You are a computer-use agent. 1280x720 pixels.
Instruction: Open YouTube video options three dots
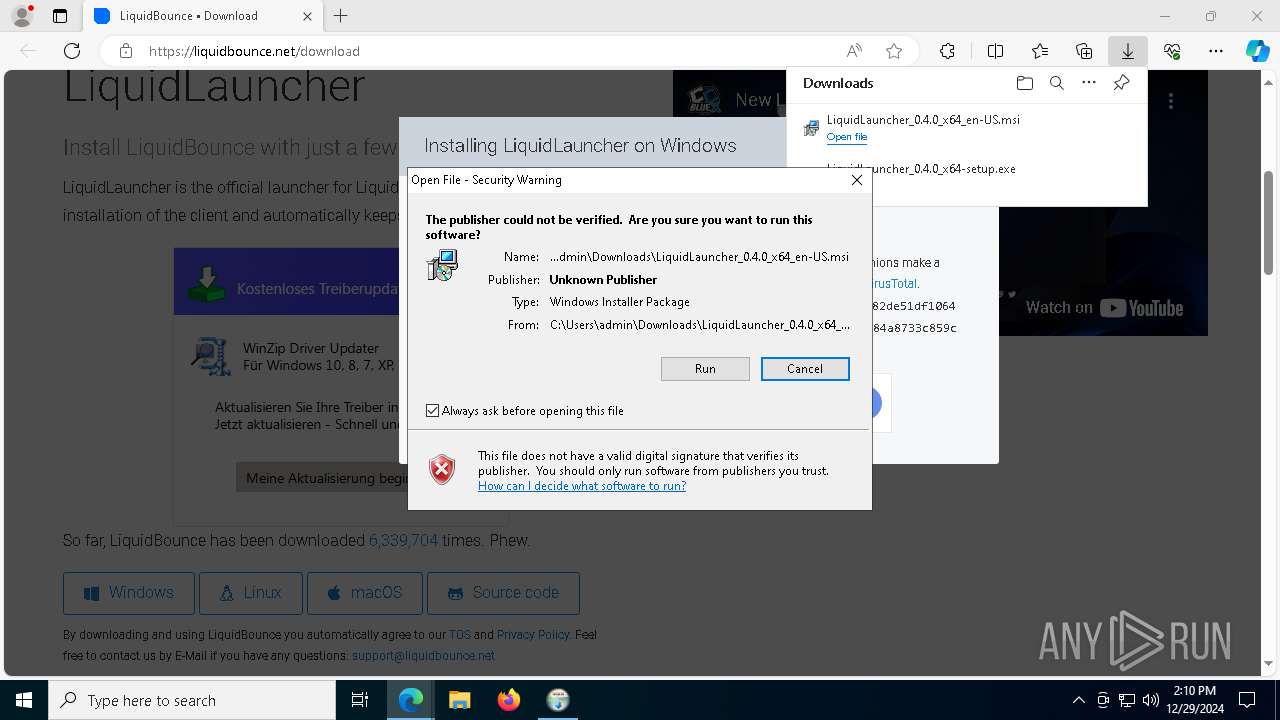tap(1171, 100)
